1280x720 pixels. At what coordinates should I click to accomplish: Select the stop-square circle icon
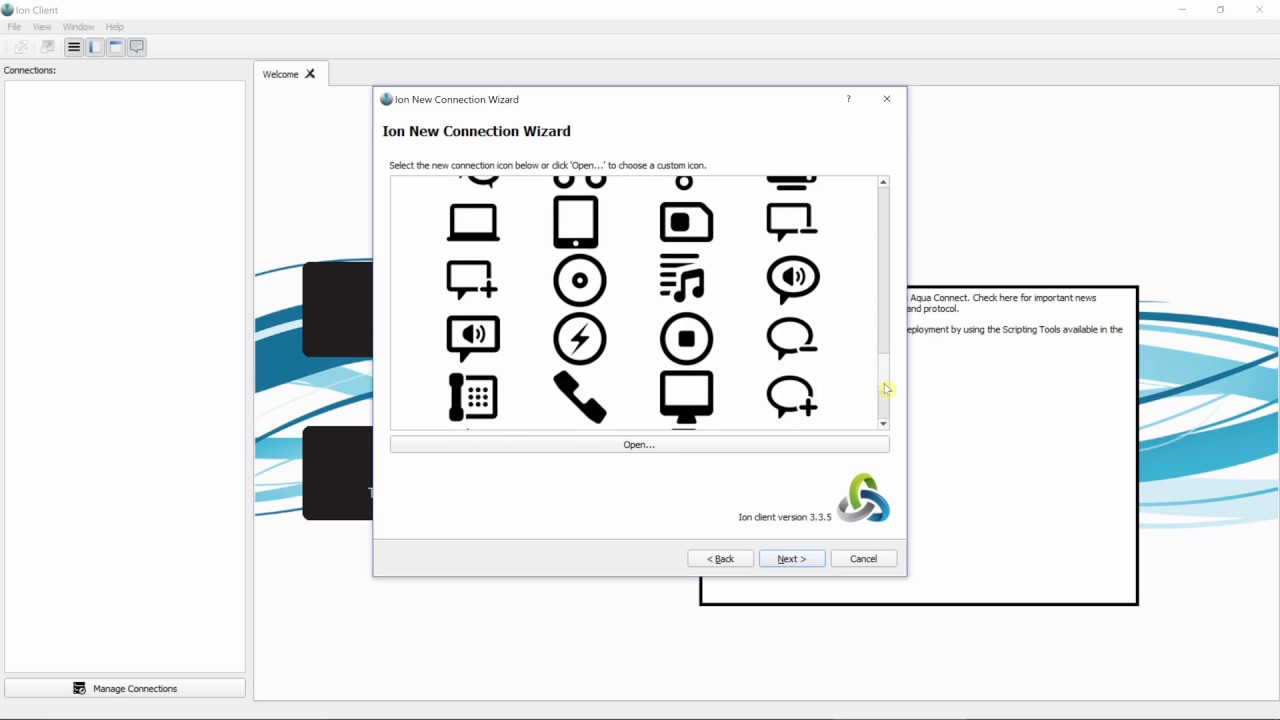686,339
